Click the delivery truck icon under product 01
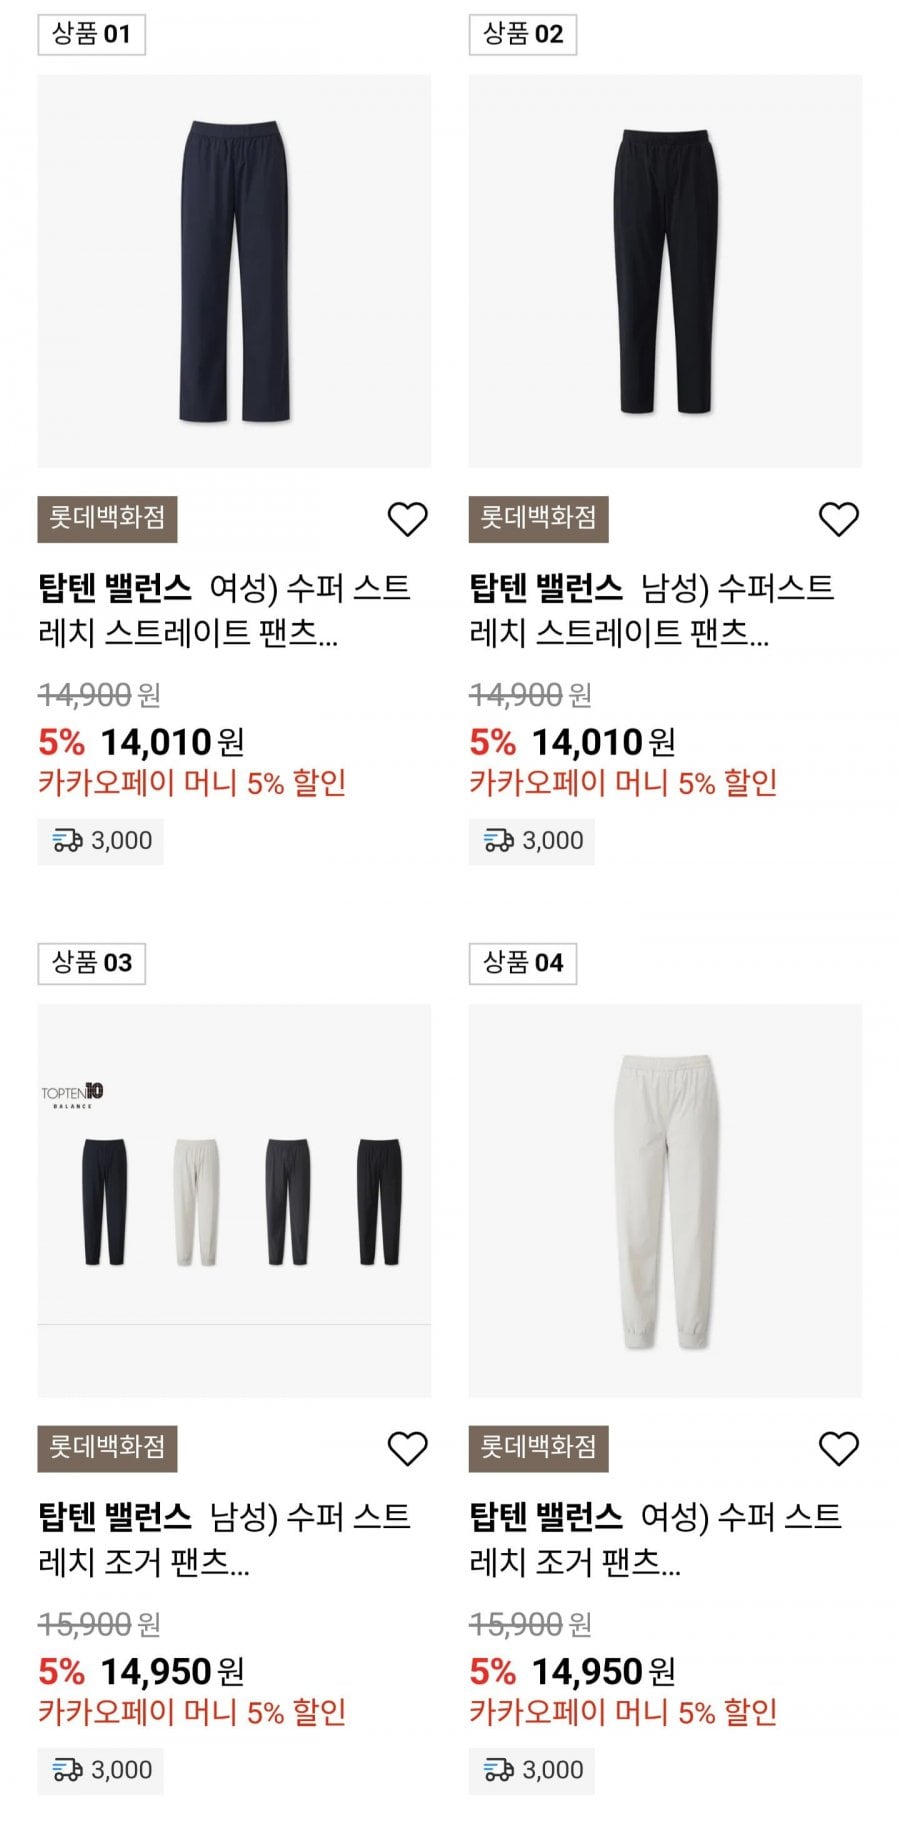Screen dimensions: 900x1821 [x=68, y=841]
